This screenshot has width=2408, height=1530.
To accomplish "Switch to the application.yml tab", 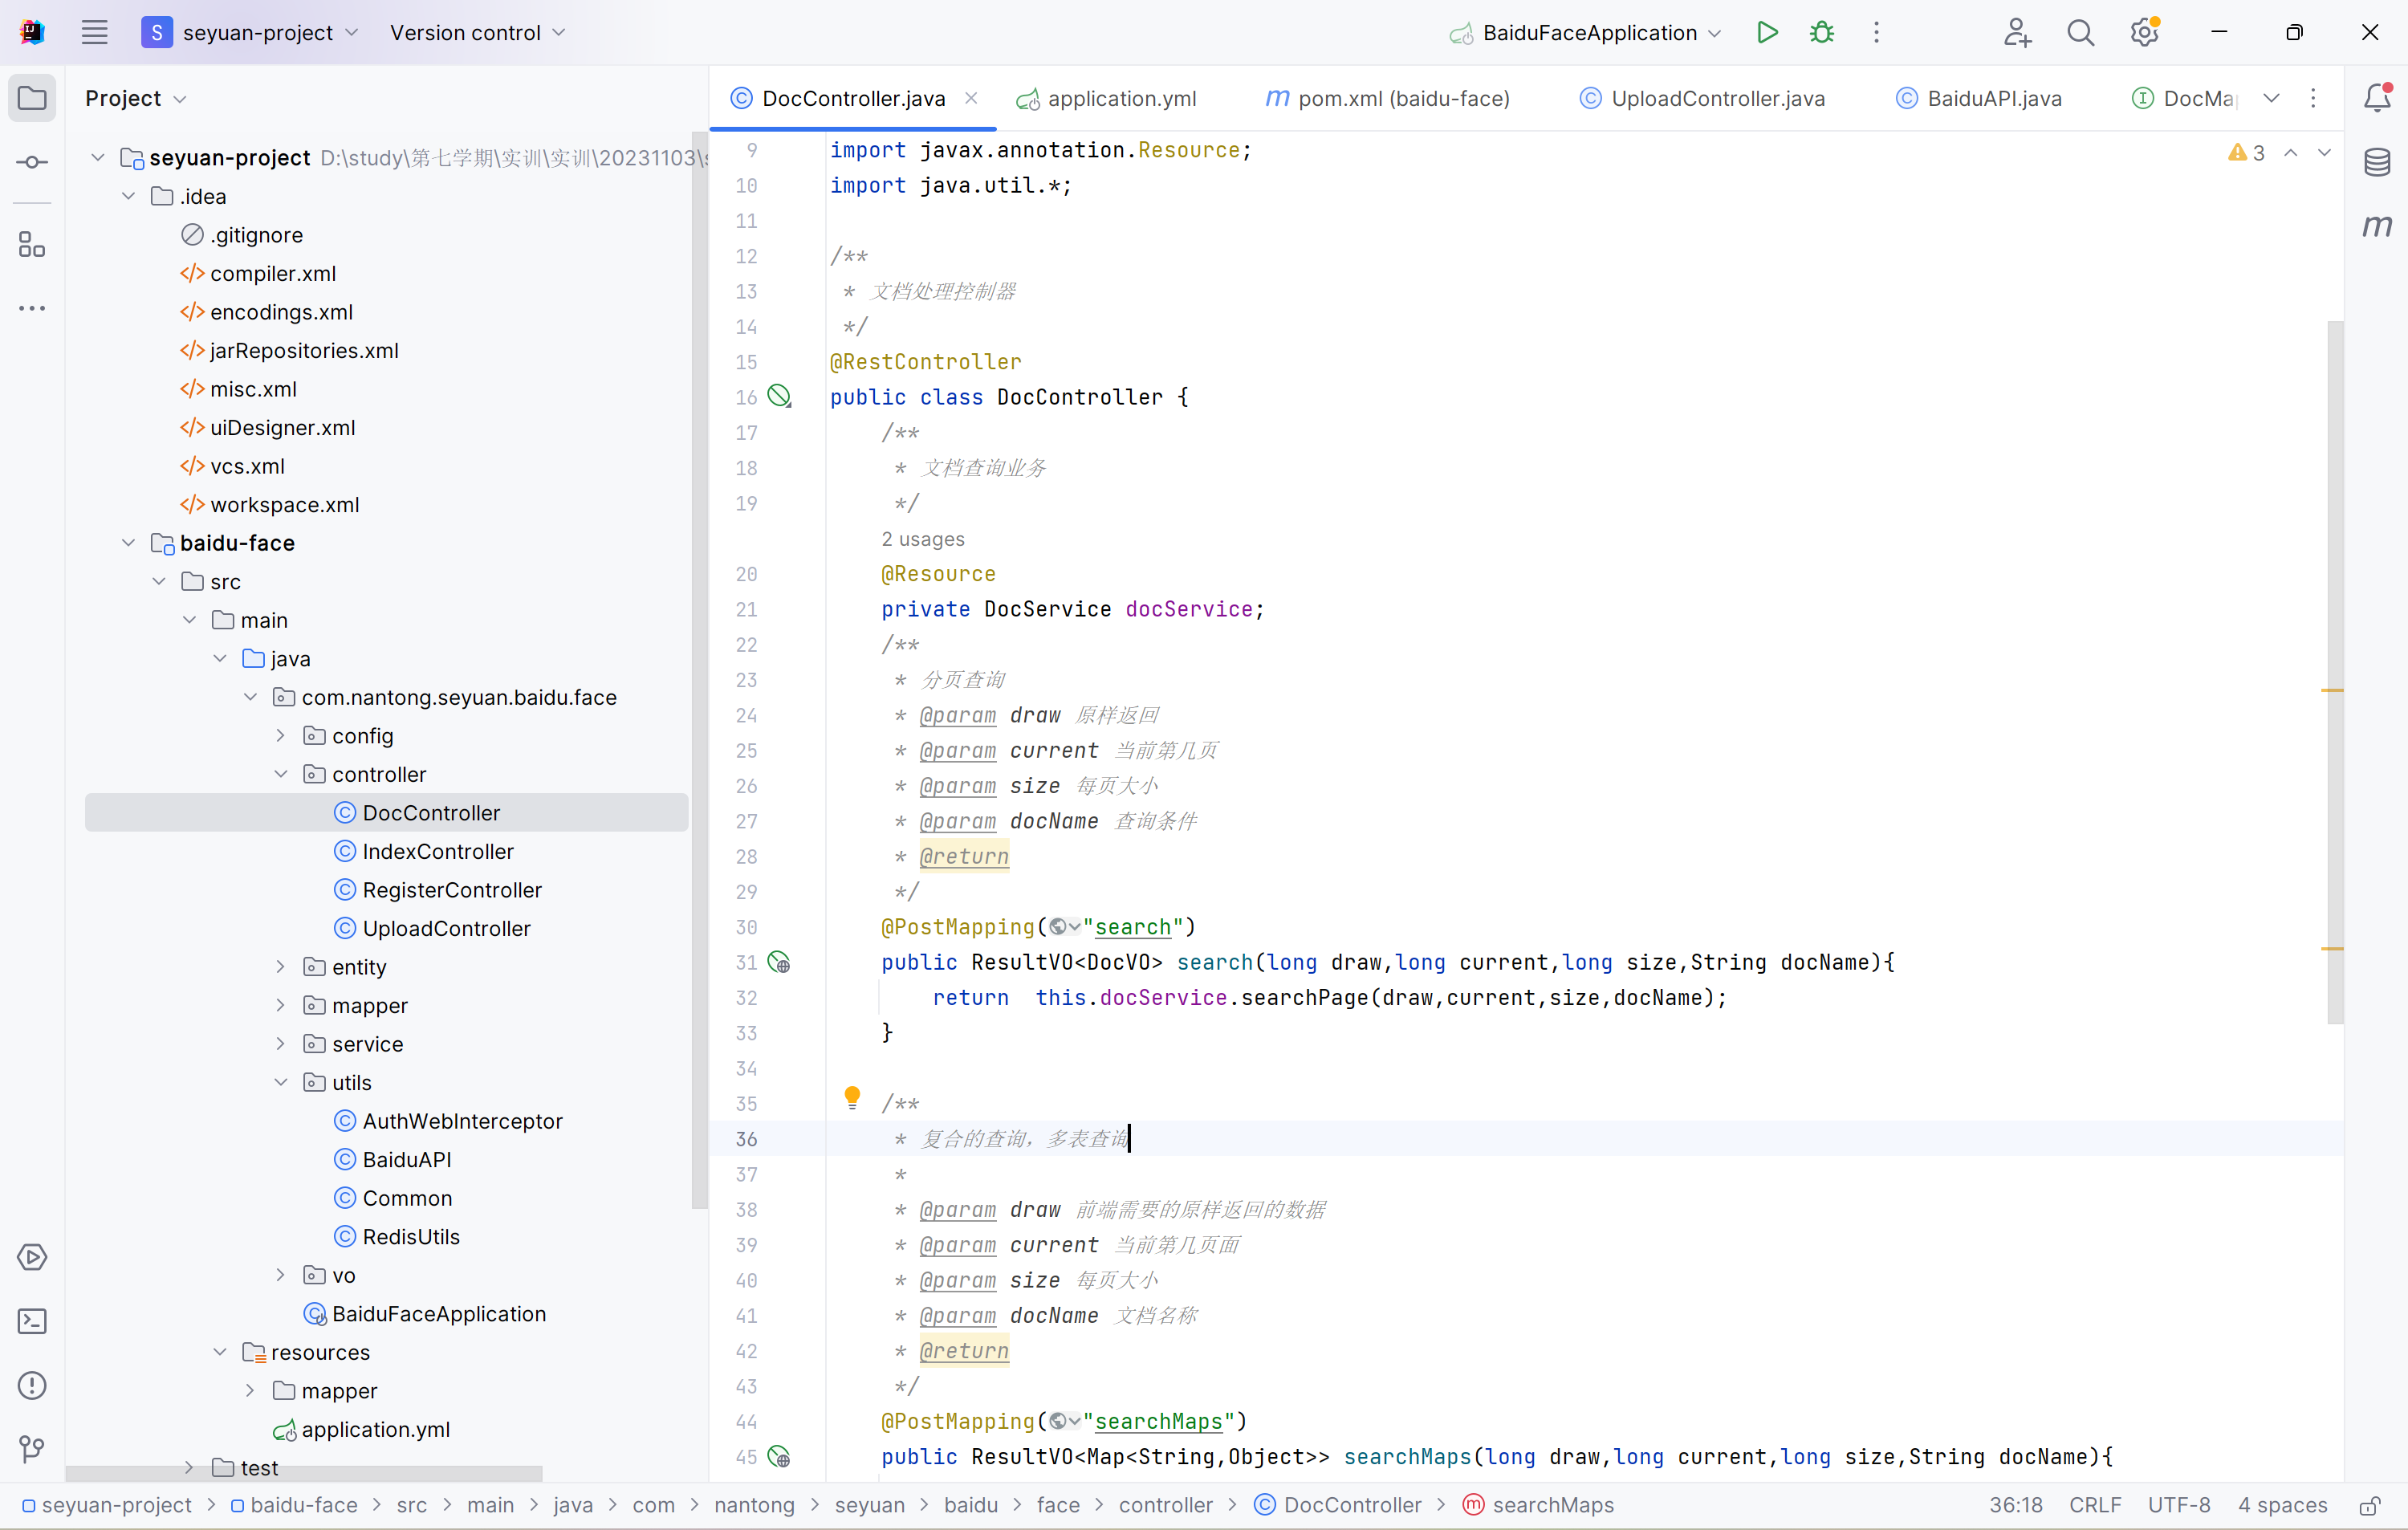I will [x=1106, y=98].
